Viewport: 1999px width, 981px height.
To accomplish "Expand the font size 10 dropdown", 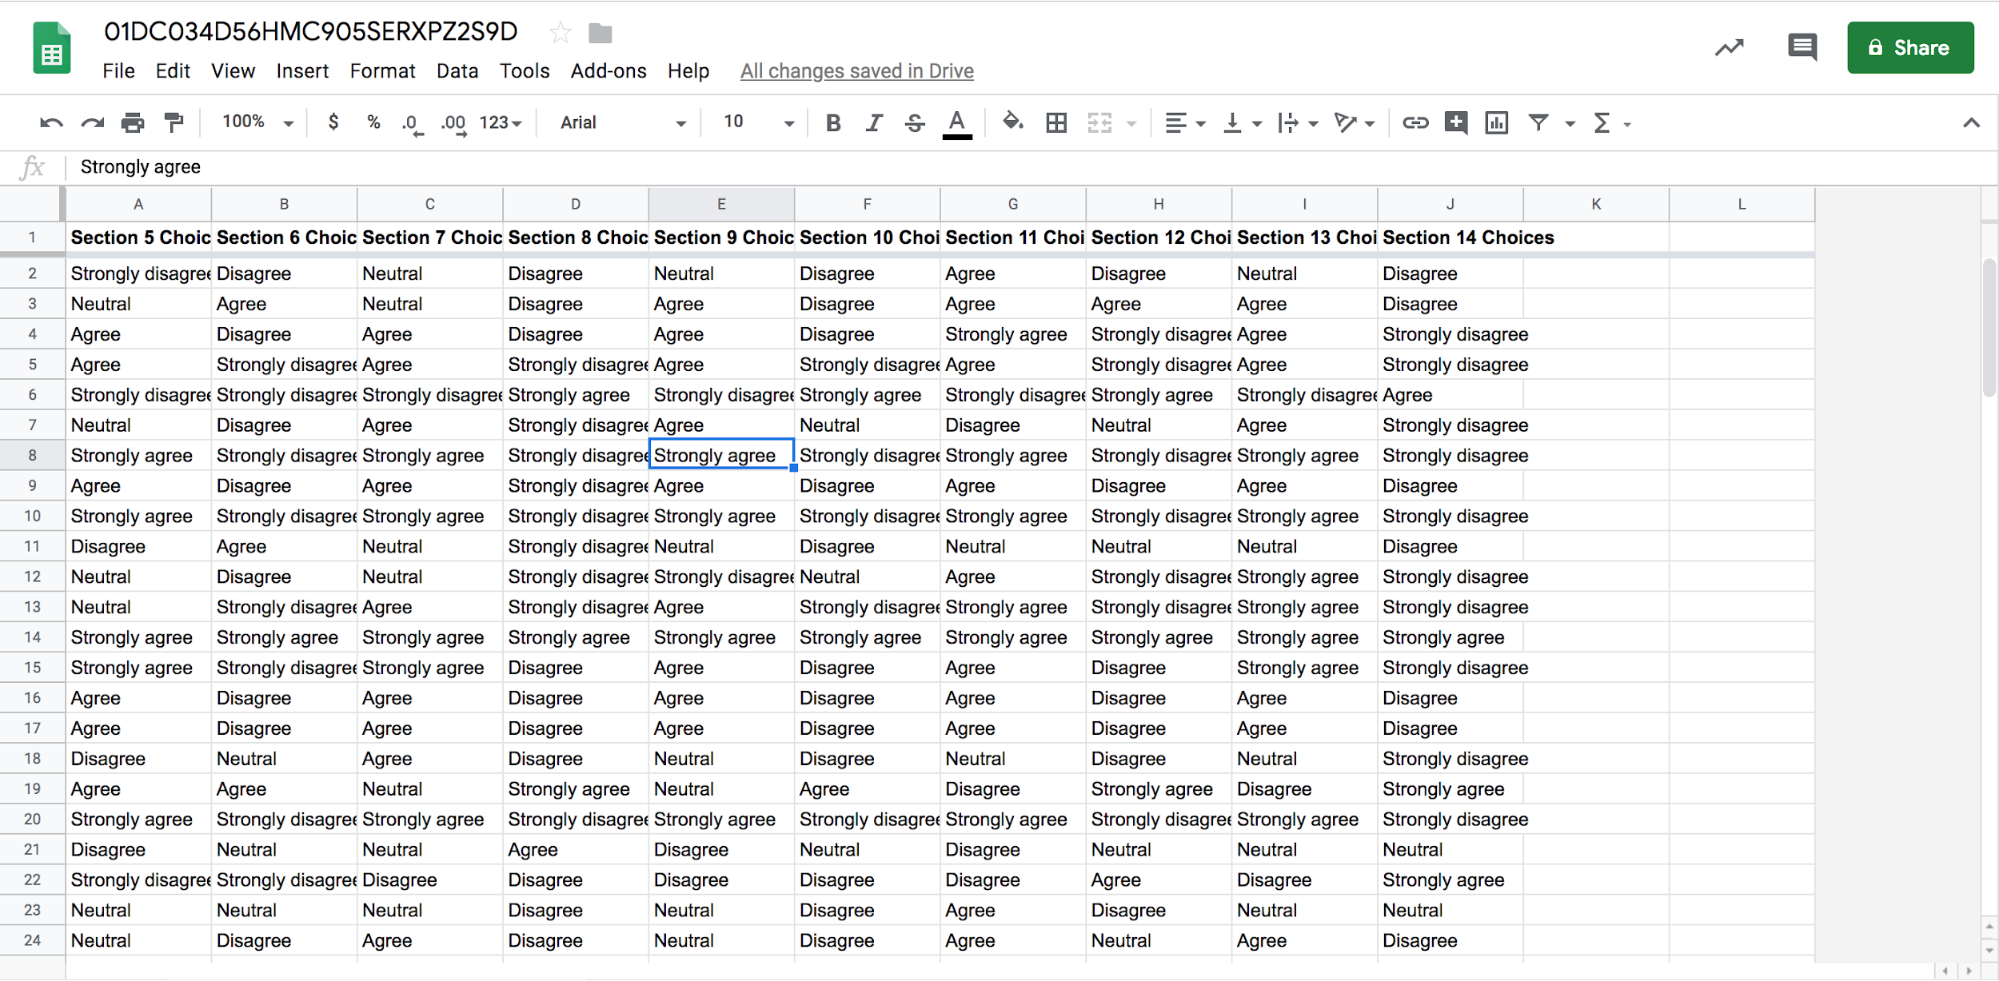I will click(x=758, y=122).
